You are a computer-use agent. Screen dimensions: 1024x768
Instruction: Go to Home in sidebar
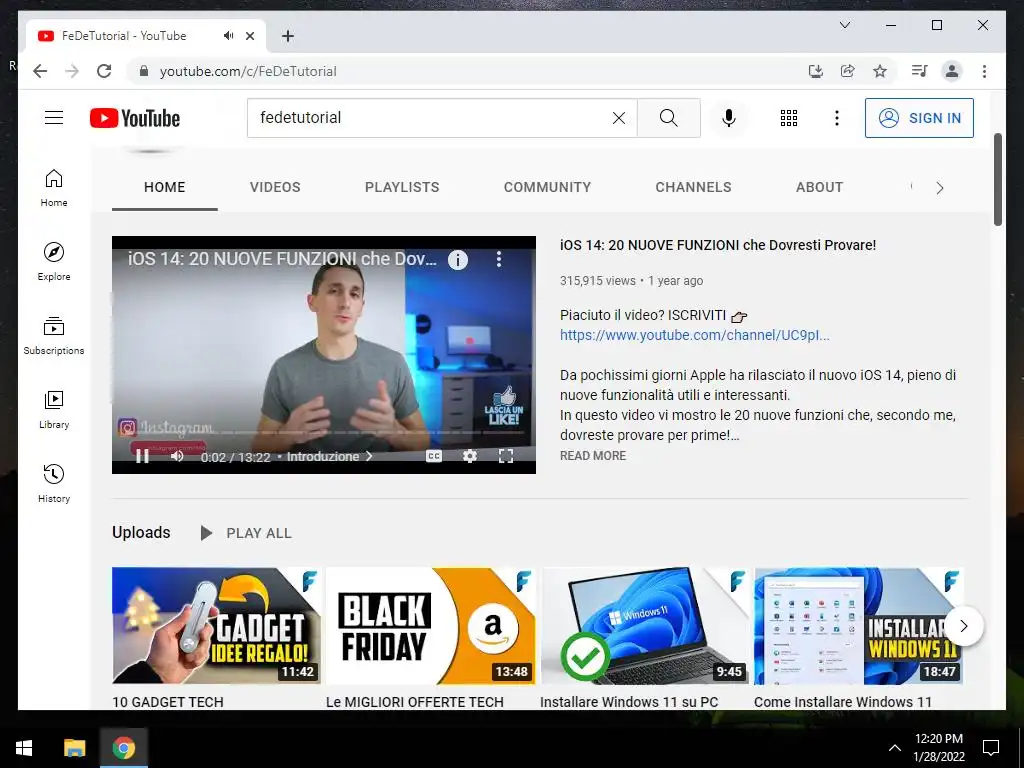point(54,188)
